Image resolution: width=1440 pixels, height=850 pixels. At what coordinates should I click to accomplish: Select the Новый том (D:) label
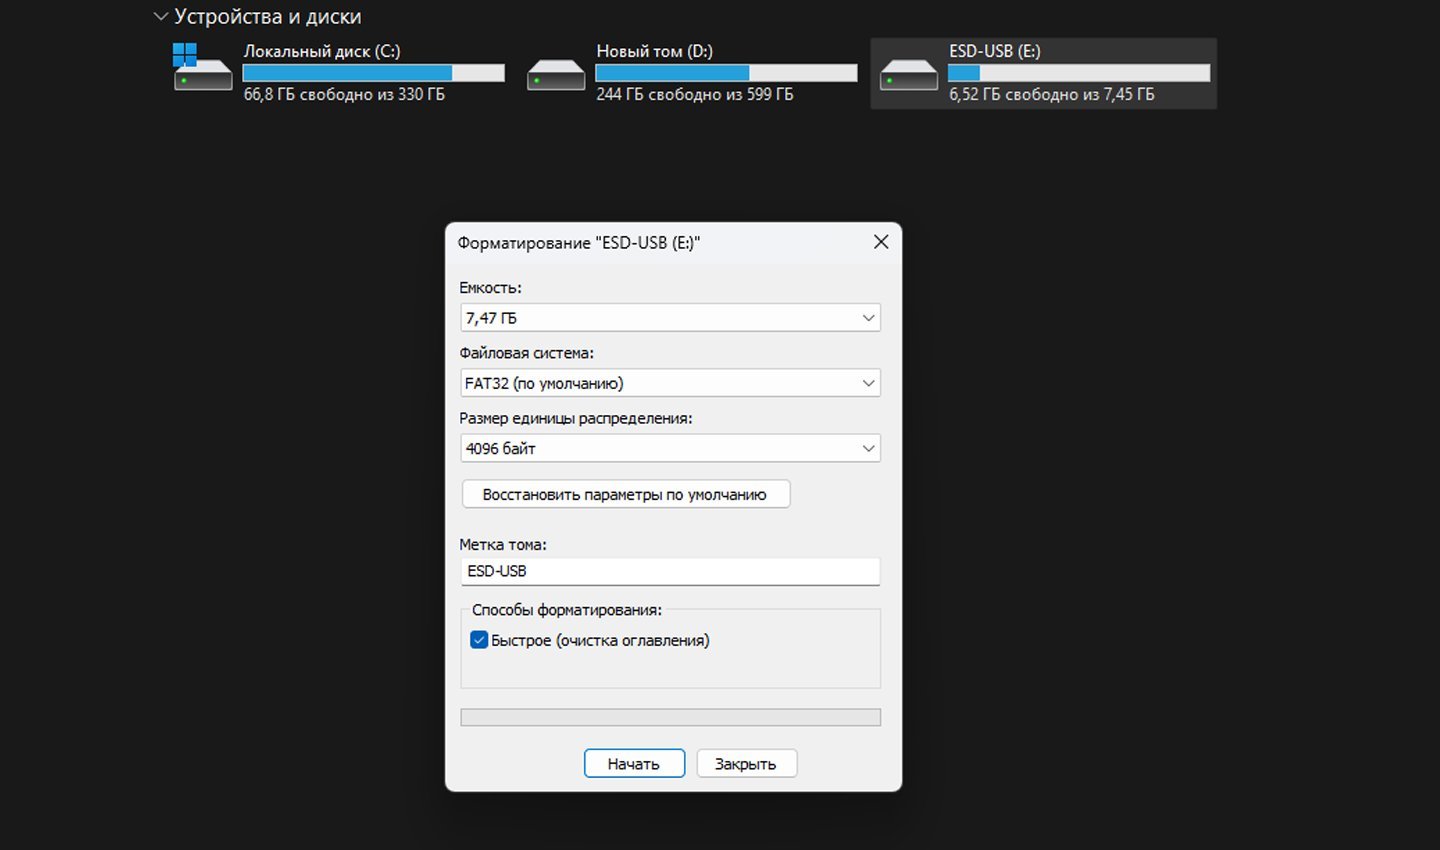tap(654, 51)
